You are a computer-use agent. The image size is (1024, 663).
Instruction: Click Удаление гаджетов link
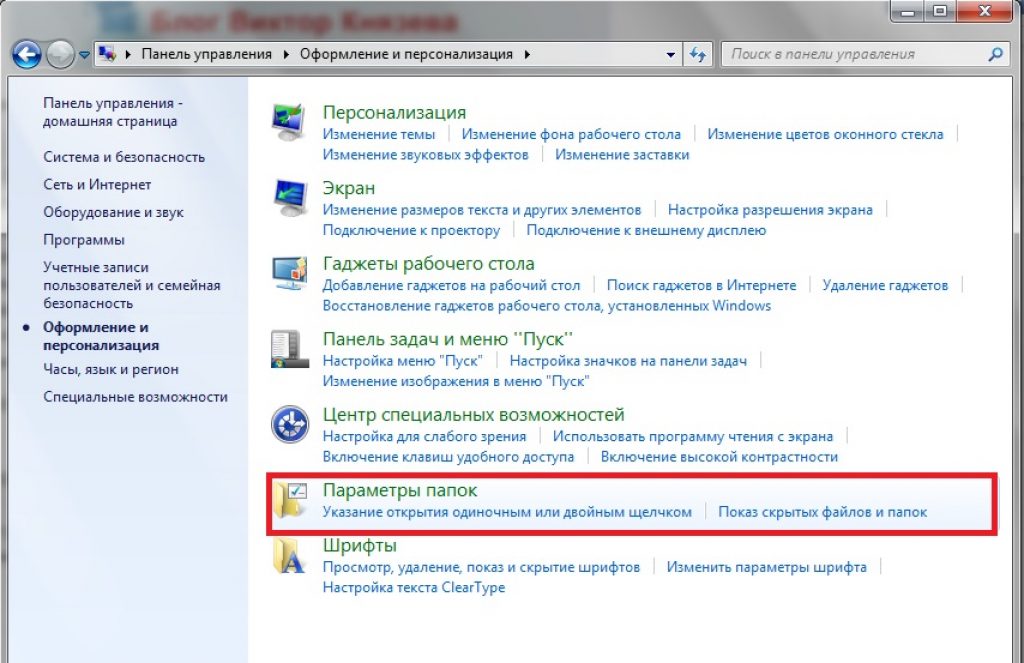coord(886,285)
